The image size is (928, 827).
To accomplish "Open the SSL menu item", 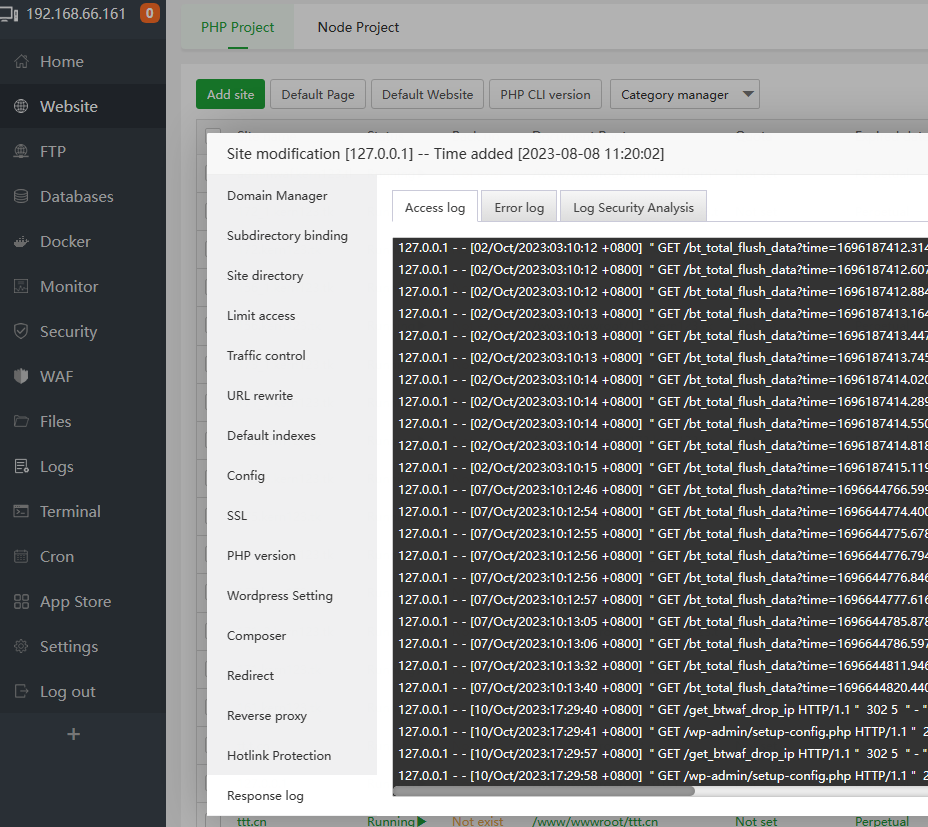I will click(x=237, y=515).
